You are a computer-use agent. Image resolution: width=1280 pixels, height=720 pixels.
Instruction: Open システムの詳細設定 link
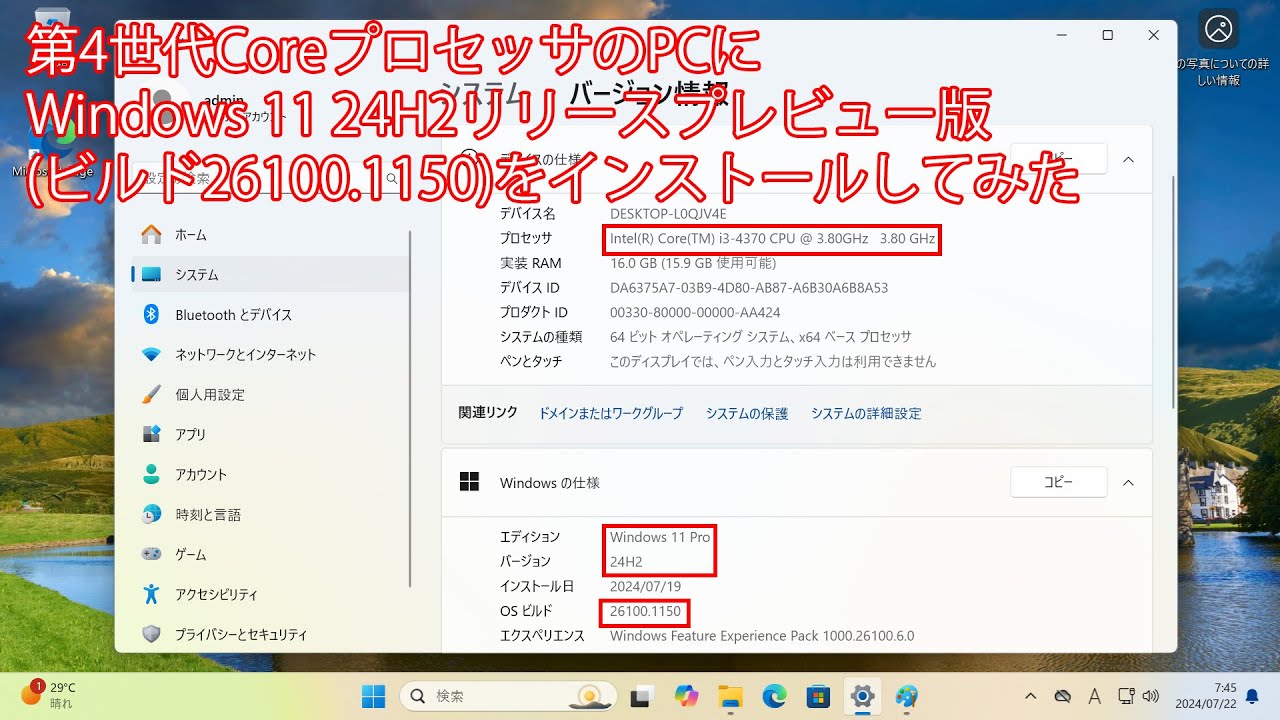click(x=865, y=413)
